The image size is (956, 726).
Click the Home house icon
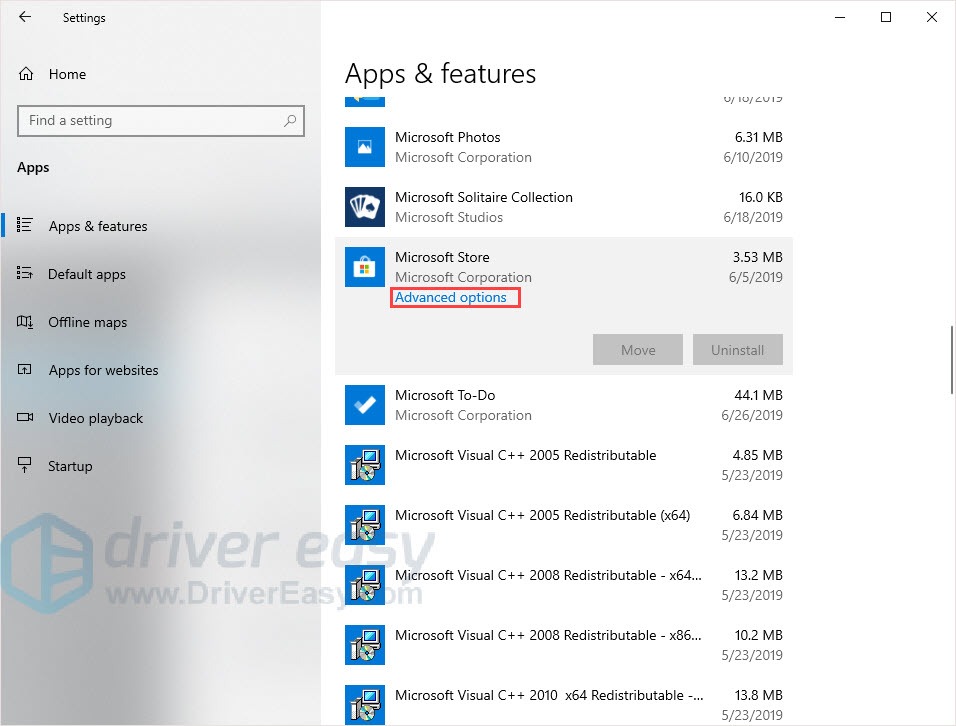tap(26, 74)
